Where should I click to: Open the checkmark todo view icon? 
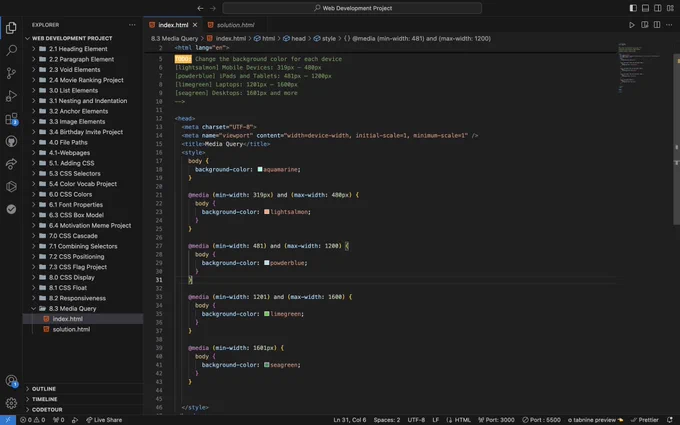pos(11,209)
